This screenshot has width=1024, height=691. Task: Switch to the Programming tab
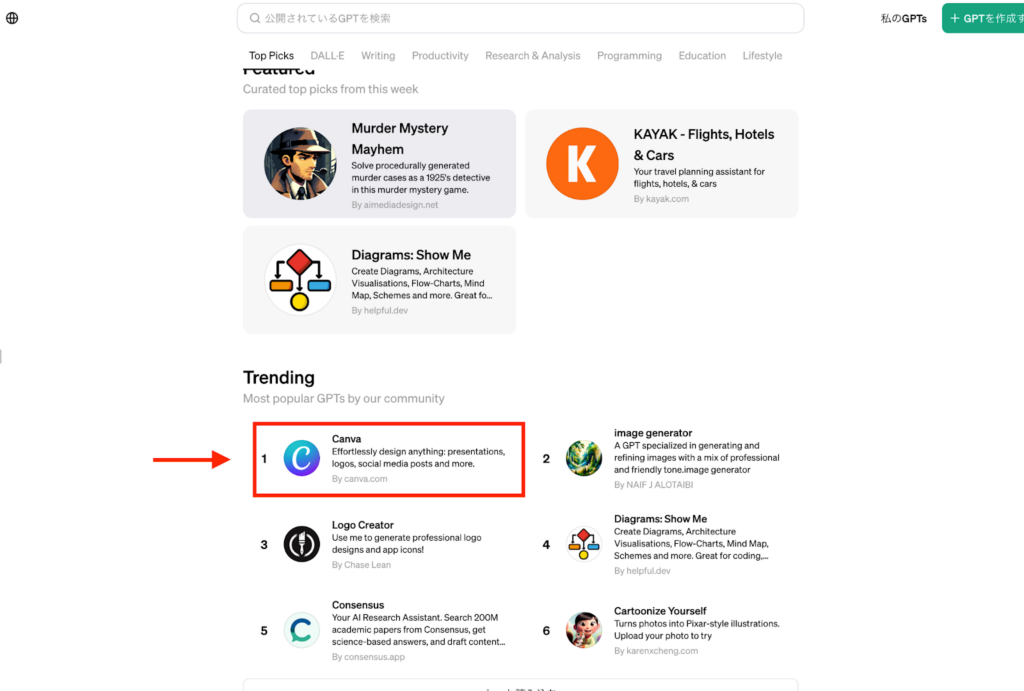[x=629, y=56]
